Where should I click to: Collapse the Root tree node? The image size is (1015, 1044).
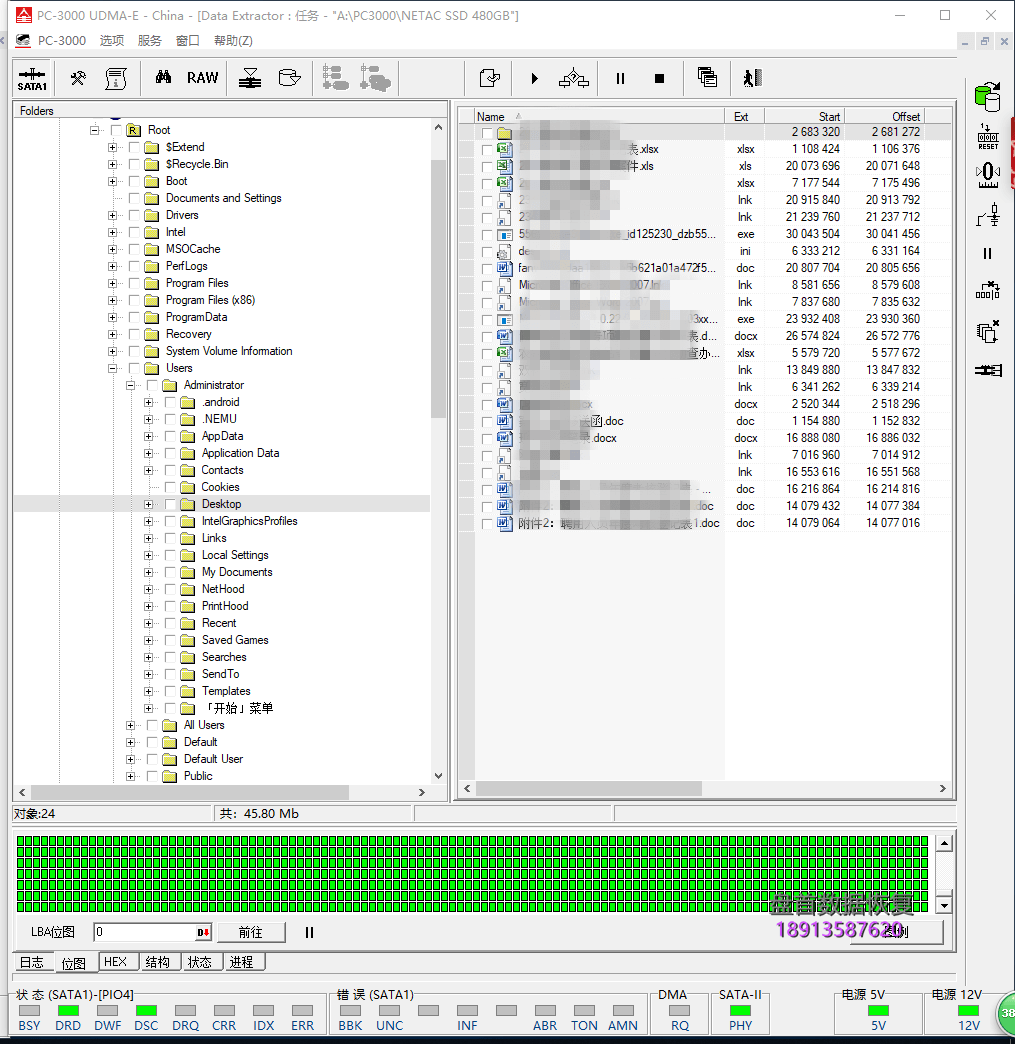coord(95,130)
